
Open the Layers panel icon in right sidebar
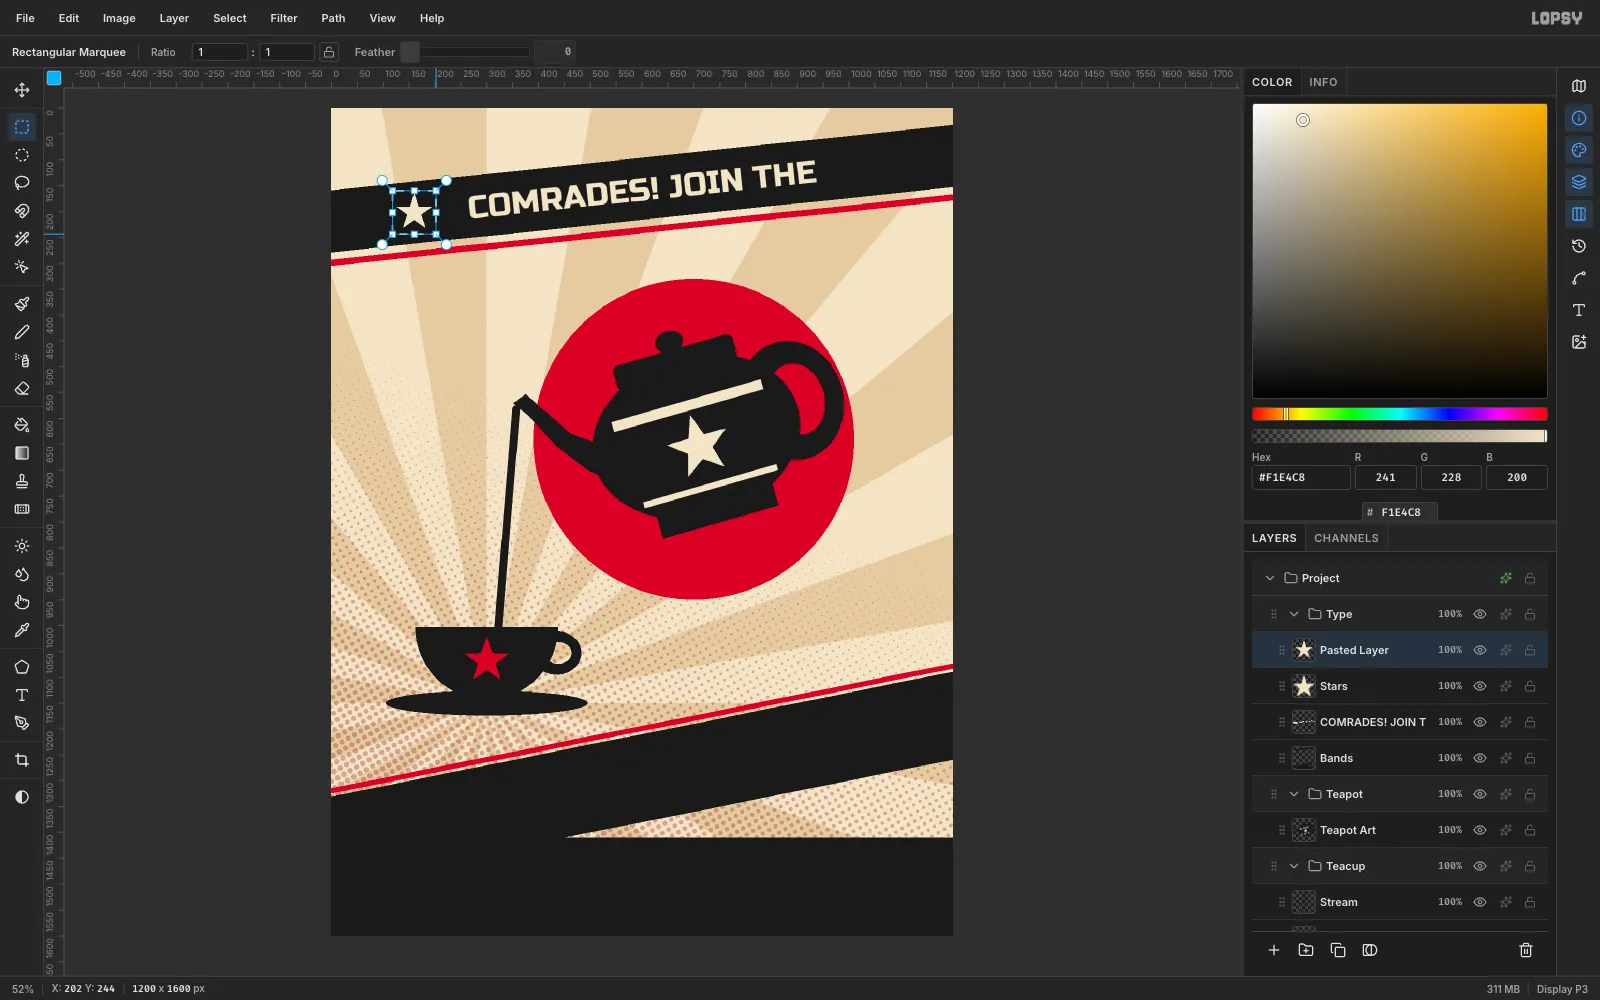(x=1579, y=182)
